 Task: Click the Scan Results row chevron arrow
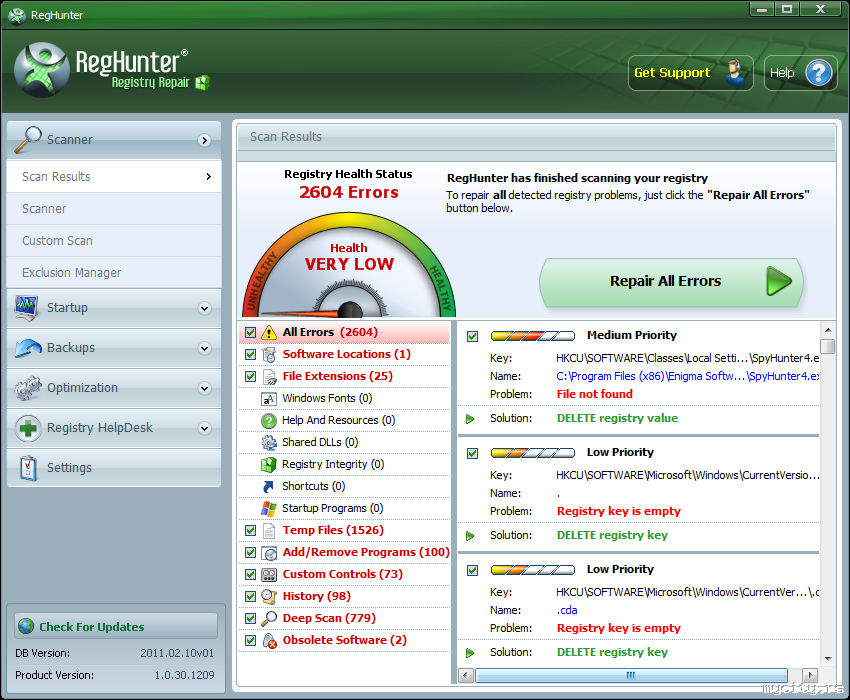point(209,176)
